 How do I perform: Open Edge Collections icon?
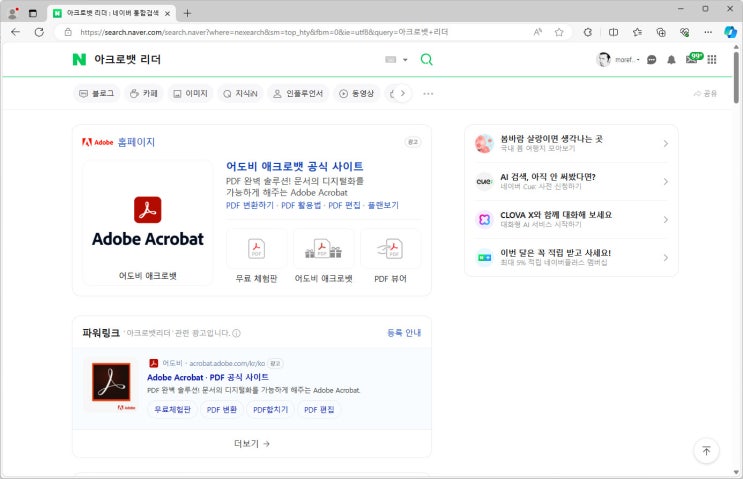tap(661, 32)
